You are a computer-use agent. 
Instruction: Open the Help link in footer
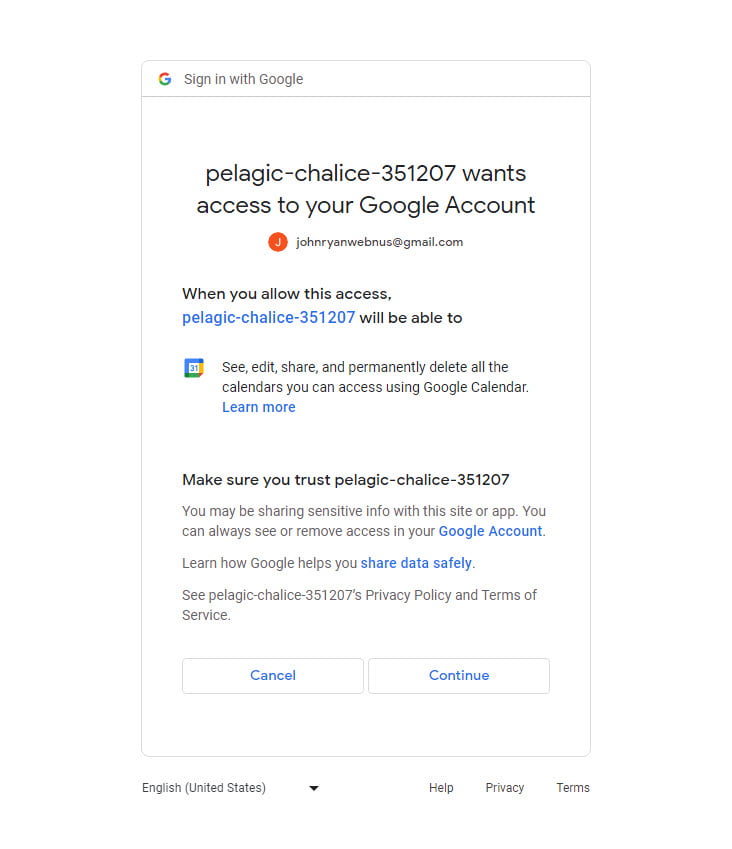(441, 788)
